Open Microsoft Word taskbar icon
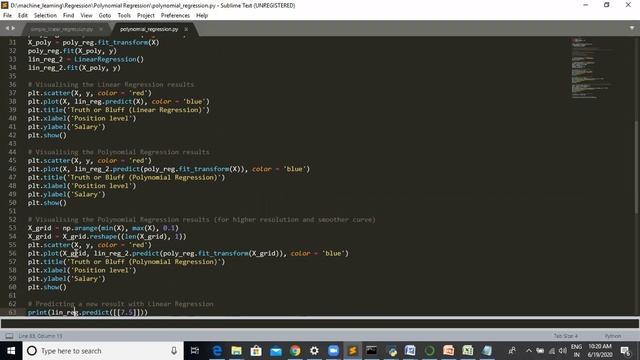 (410, 350)
